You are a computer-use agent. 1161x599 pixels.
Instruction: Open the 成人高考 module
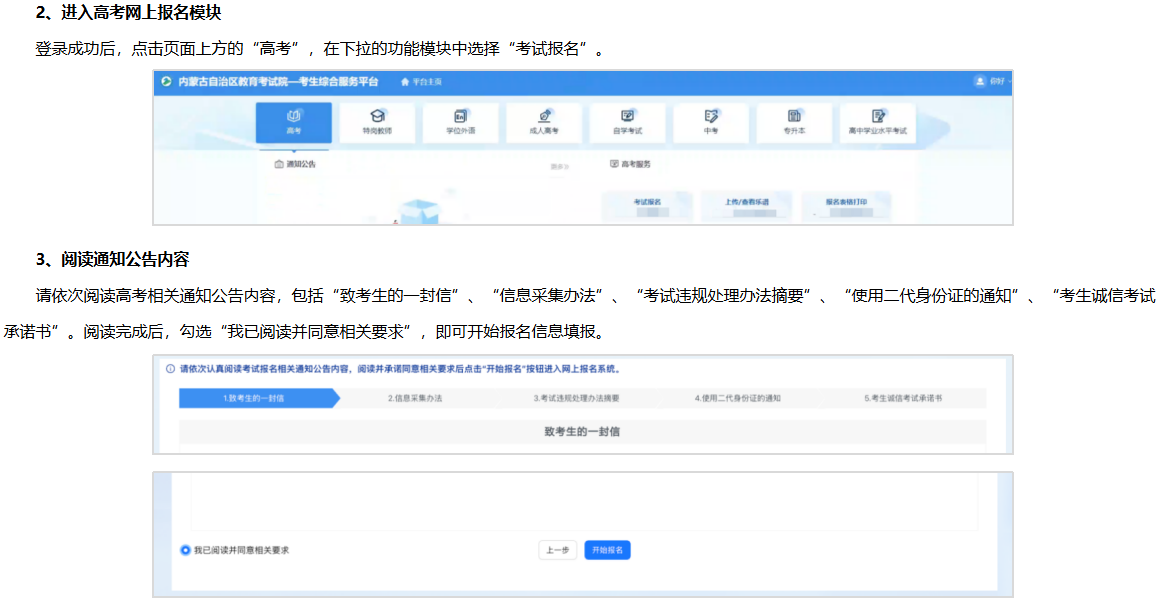pos(544,122)
